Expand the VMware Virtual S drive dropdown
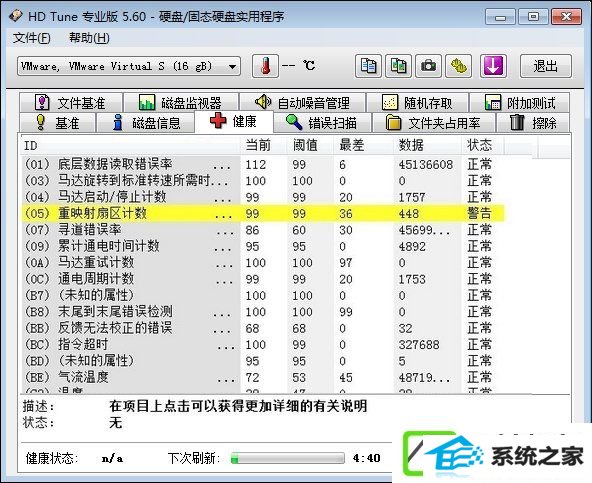 click(129, 66)
